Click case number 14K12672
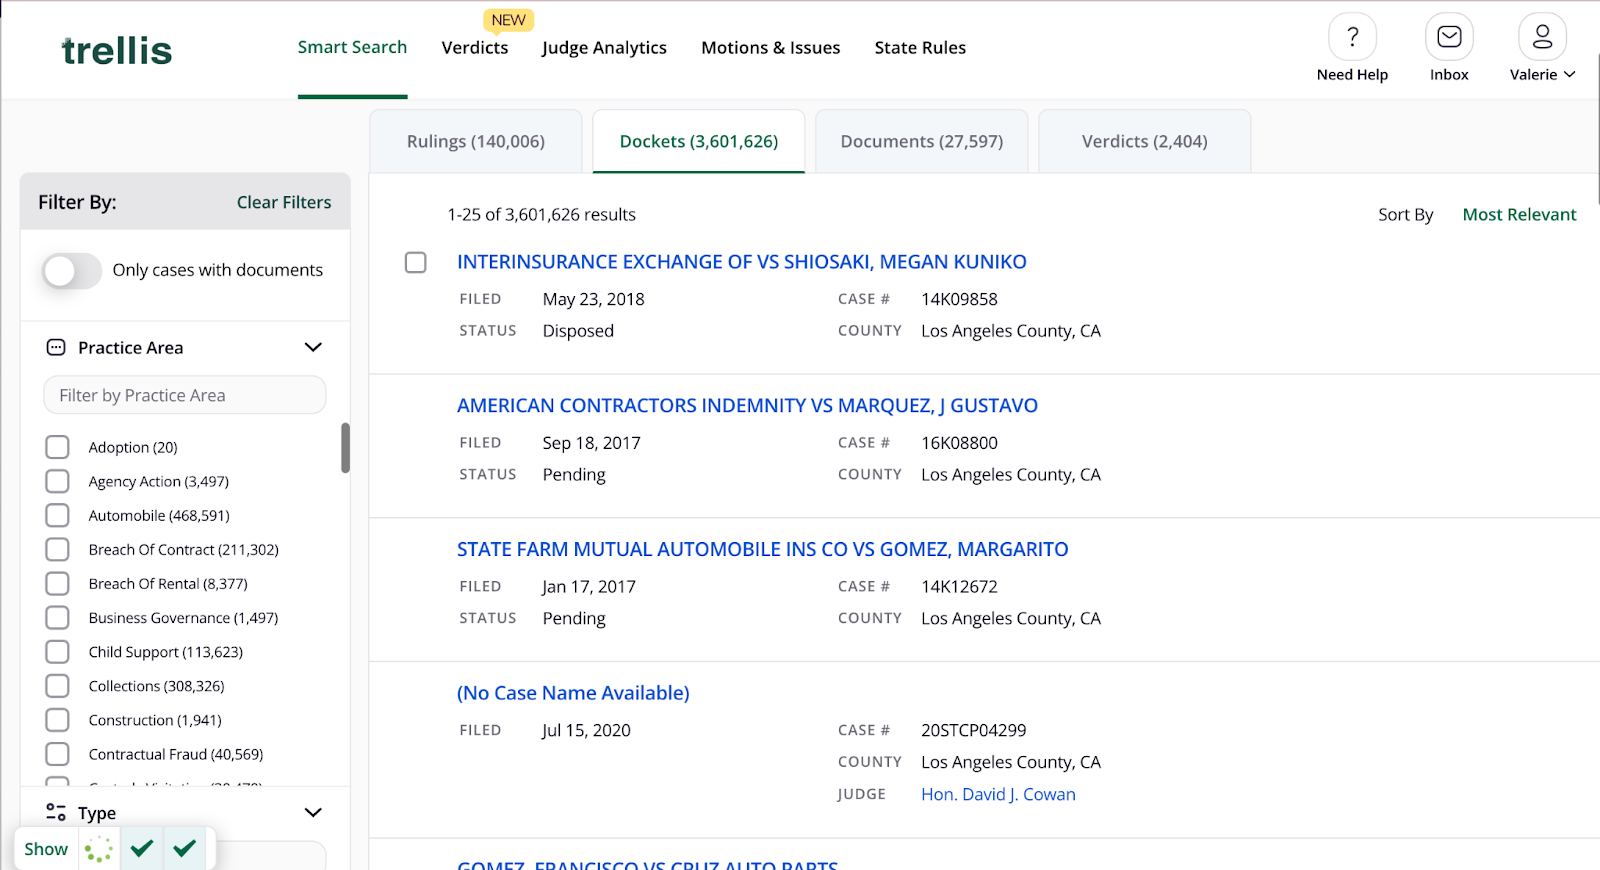Screen dimensions: 1600x870 [x=959, y=587]
